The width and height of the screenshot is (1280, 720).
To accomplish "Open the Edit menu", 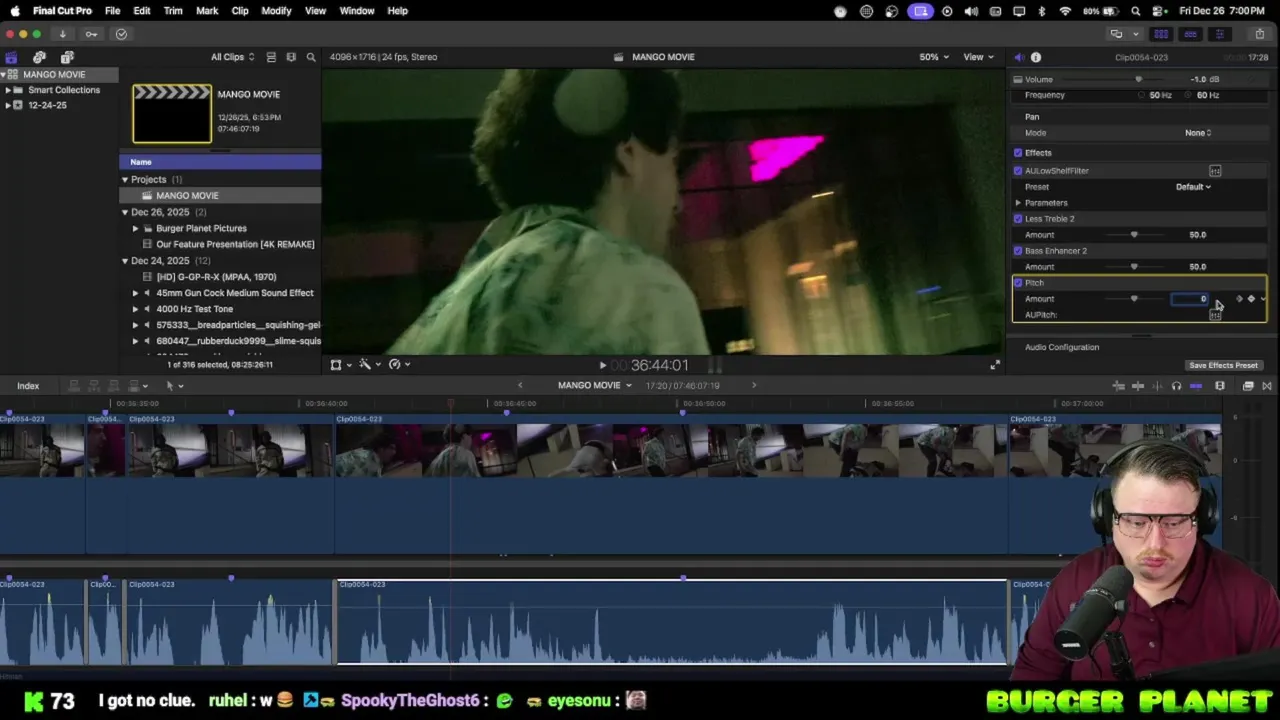I will click(142, 11).
